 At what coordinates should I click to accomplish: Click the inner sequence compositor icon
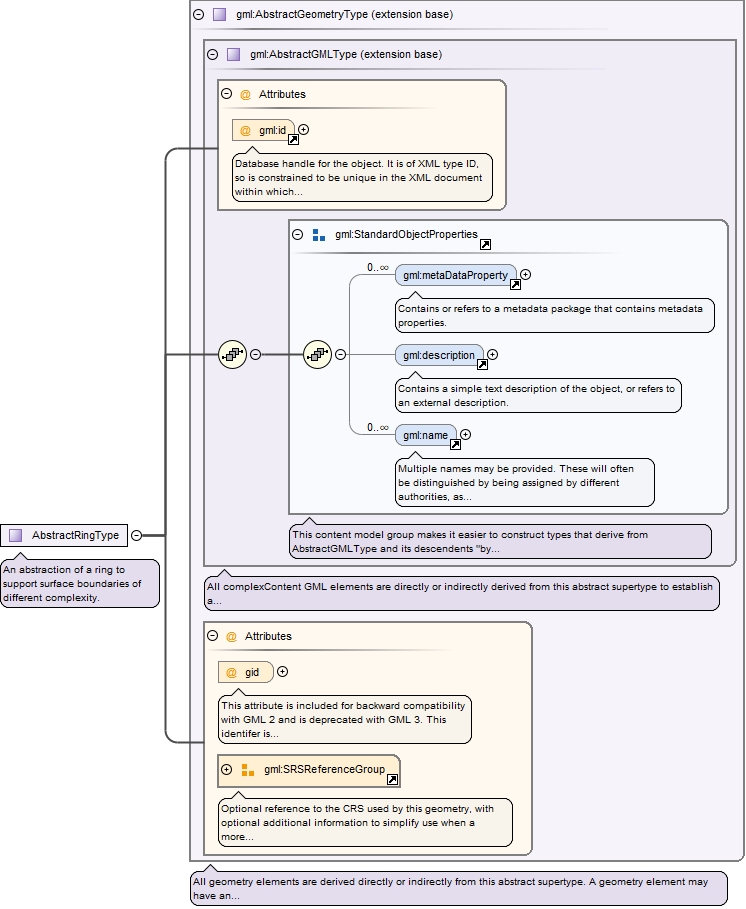point(317,354)
